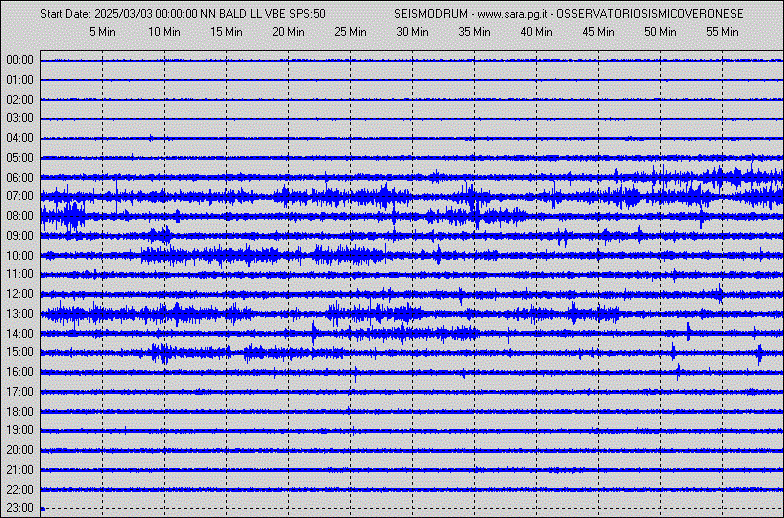Click the 19:00 hour label
Image resolution: width=784 pixels, height=518 pixels.
[20, 430]
